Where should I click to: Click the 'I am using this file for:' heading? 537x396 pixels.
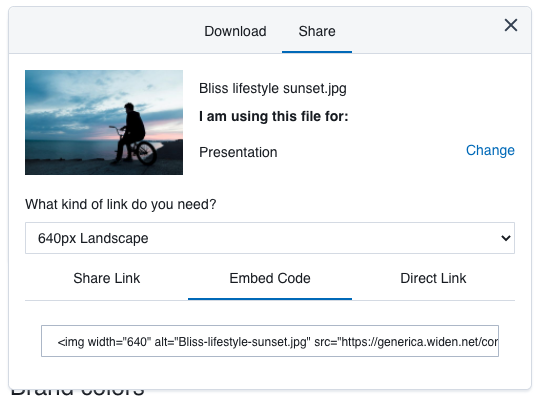(x=274, y=116)
